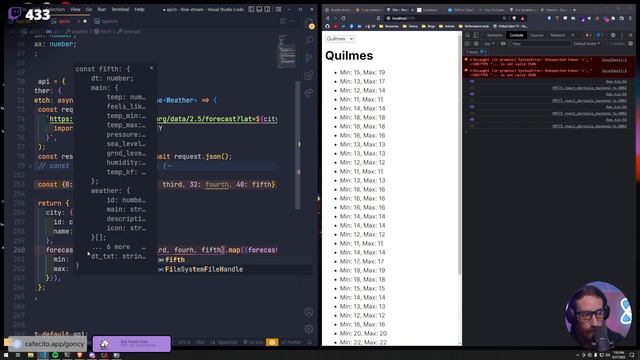The height and width of the screenshot is (360, 640).
Task: Switch to the Sources DevTools tab
Action: coord(537,35)
